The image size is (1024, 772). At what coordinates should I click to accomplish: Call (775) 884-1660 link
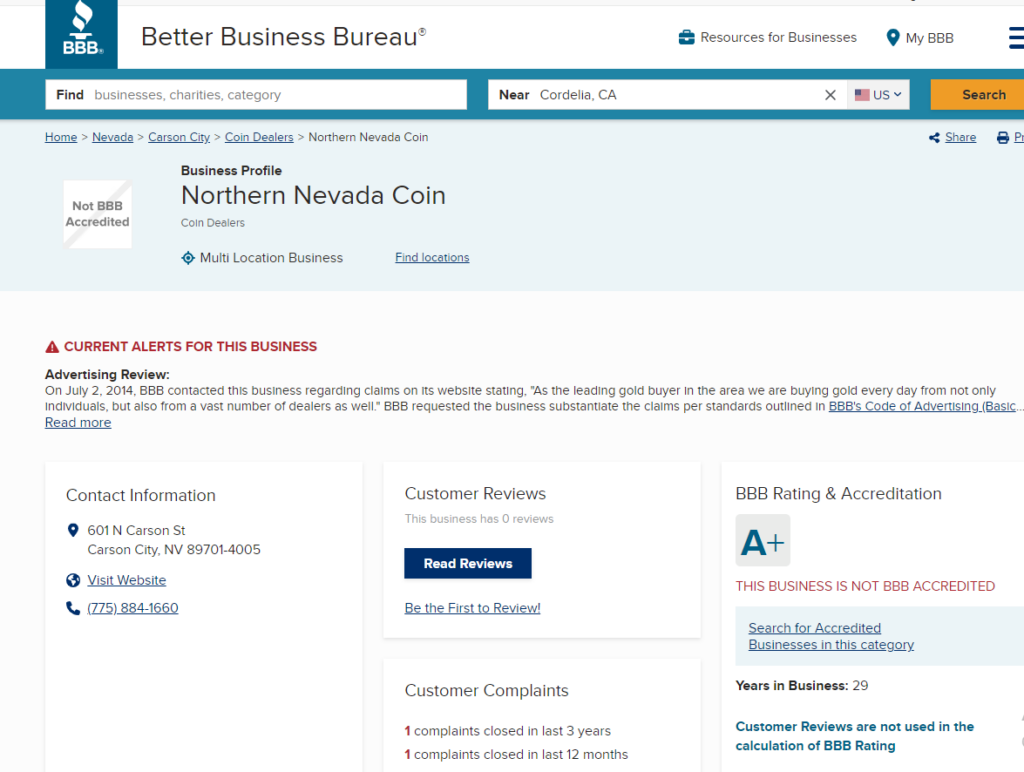click(x=133, y=608)
